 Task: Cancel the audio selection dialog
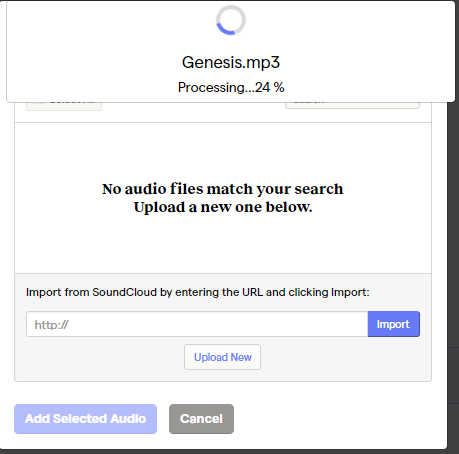pos(201,419)
